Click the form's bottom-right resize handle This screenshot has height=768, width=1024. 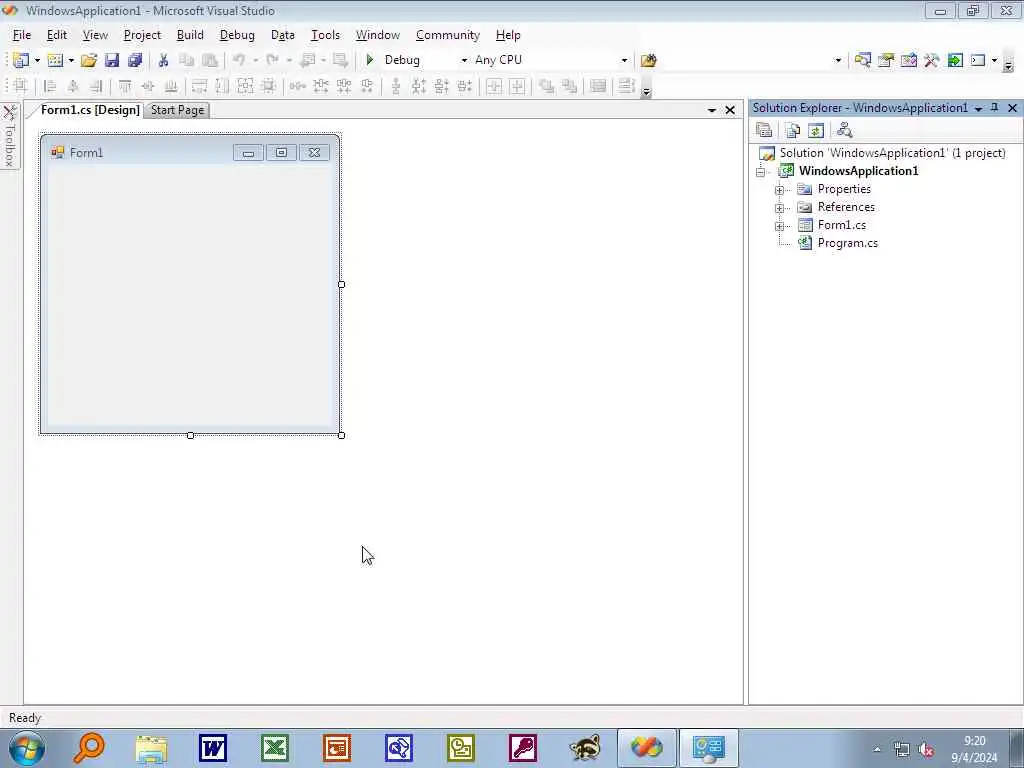coord(342,436)
